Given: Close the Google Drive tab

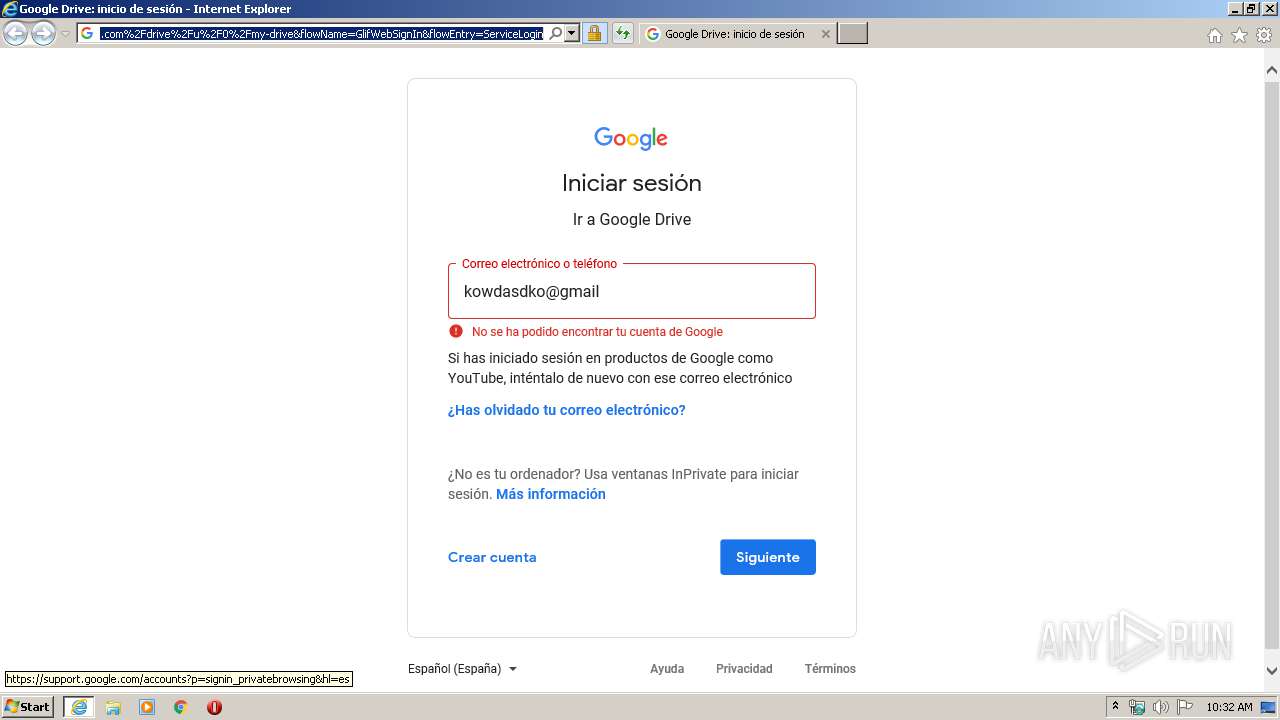Looking at the screenshot, I should pyautogui.click(x=825, y=34).
